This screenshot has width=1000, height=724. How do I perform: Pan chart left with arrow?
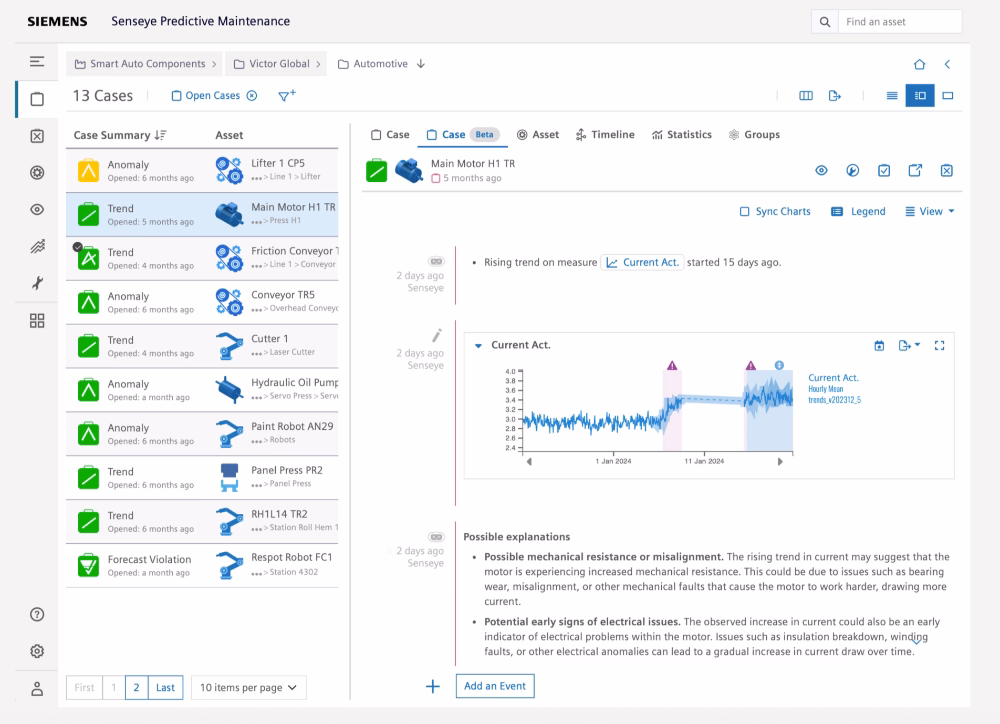tap(529, 461)
